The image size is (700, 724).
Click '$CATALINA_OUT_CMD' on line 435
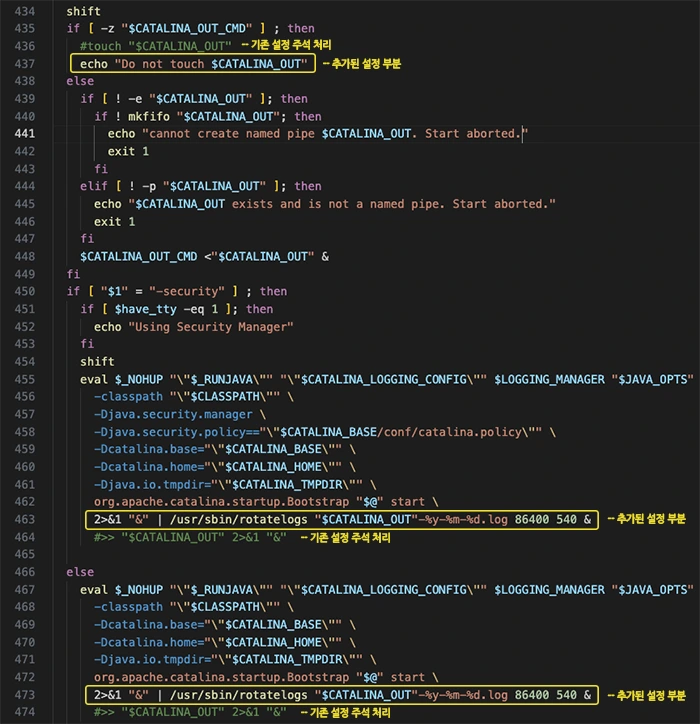pos(187,29)
